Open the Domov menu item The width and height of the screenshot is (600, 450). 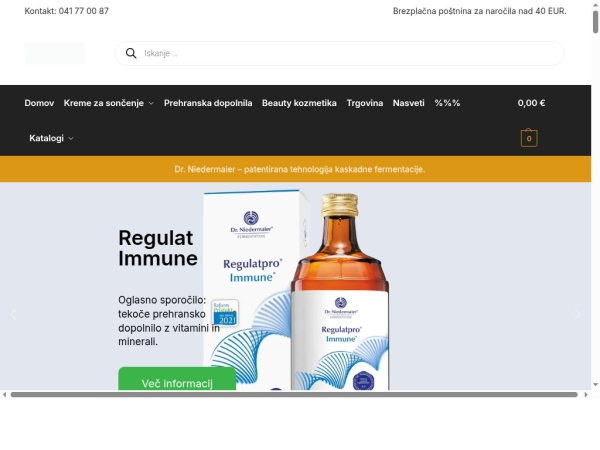[x=39, y=103]
